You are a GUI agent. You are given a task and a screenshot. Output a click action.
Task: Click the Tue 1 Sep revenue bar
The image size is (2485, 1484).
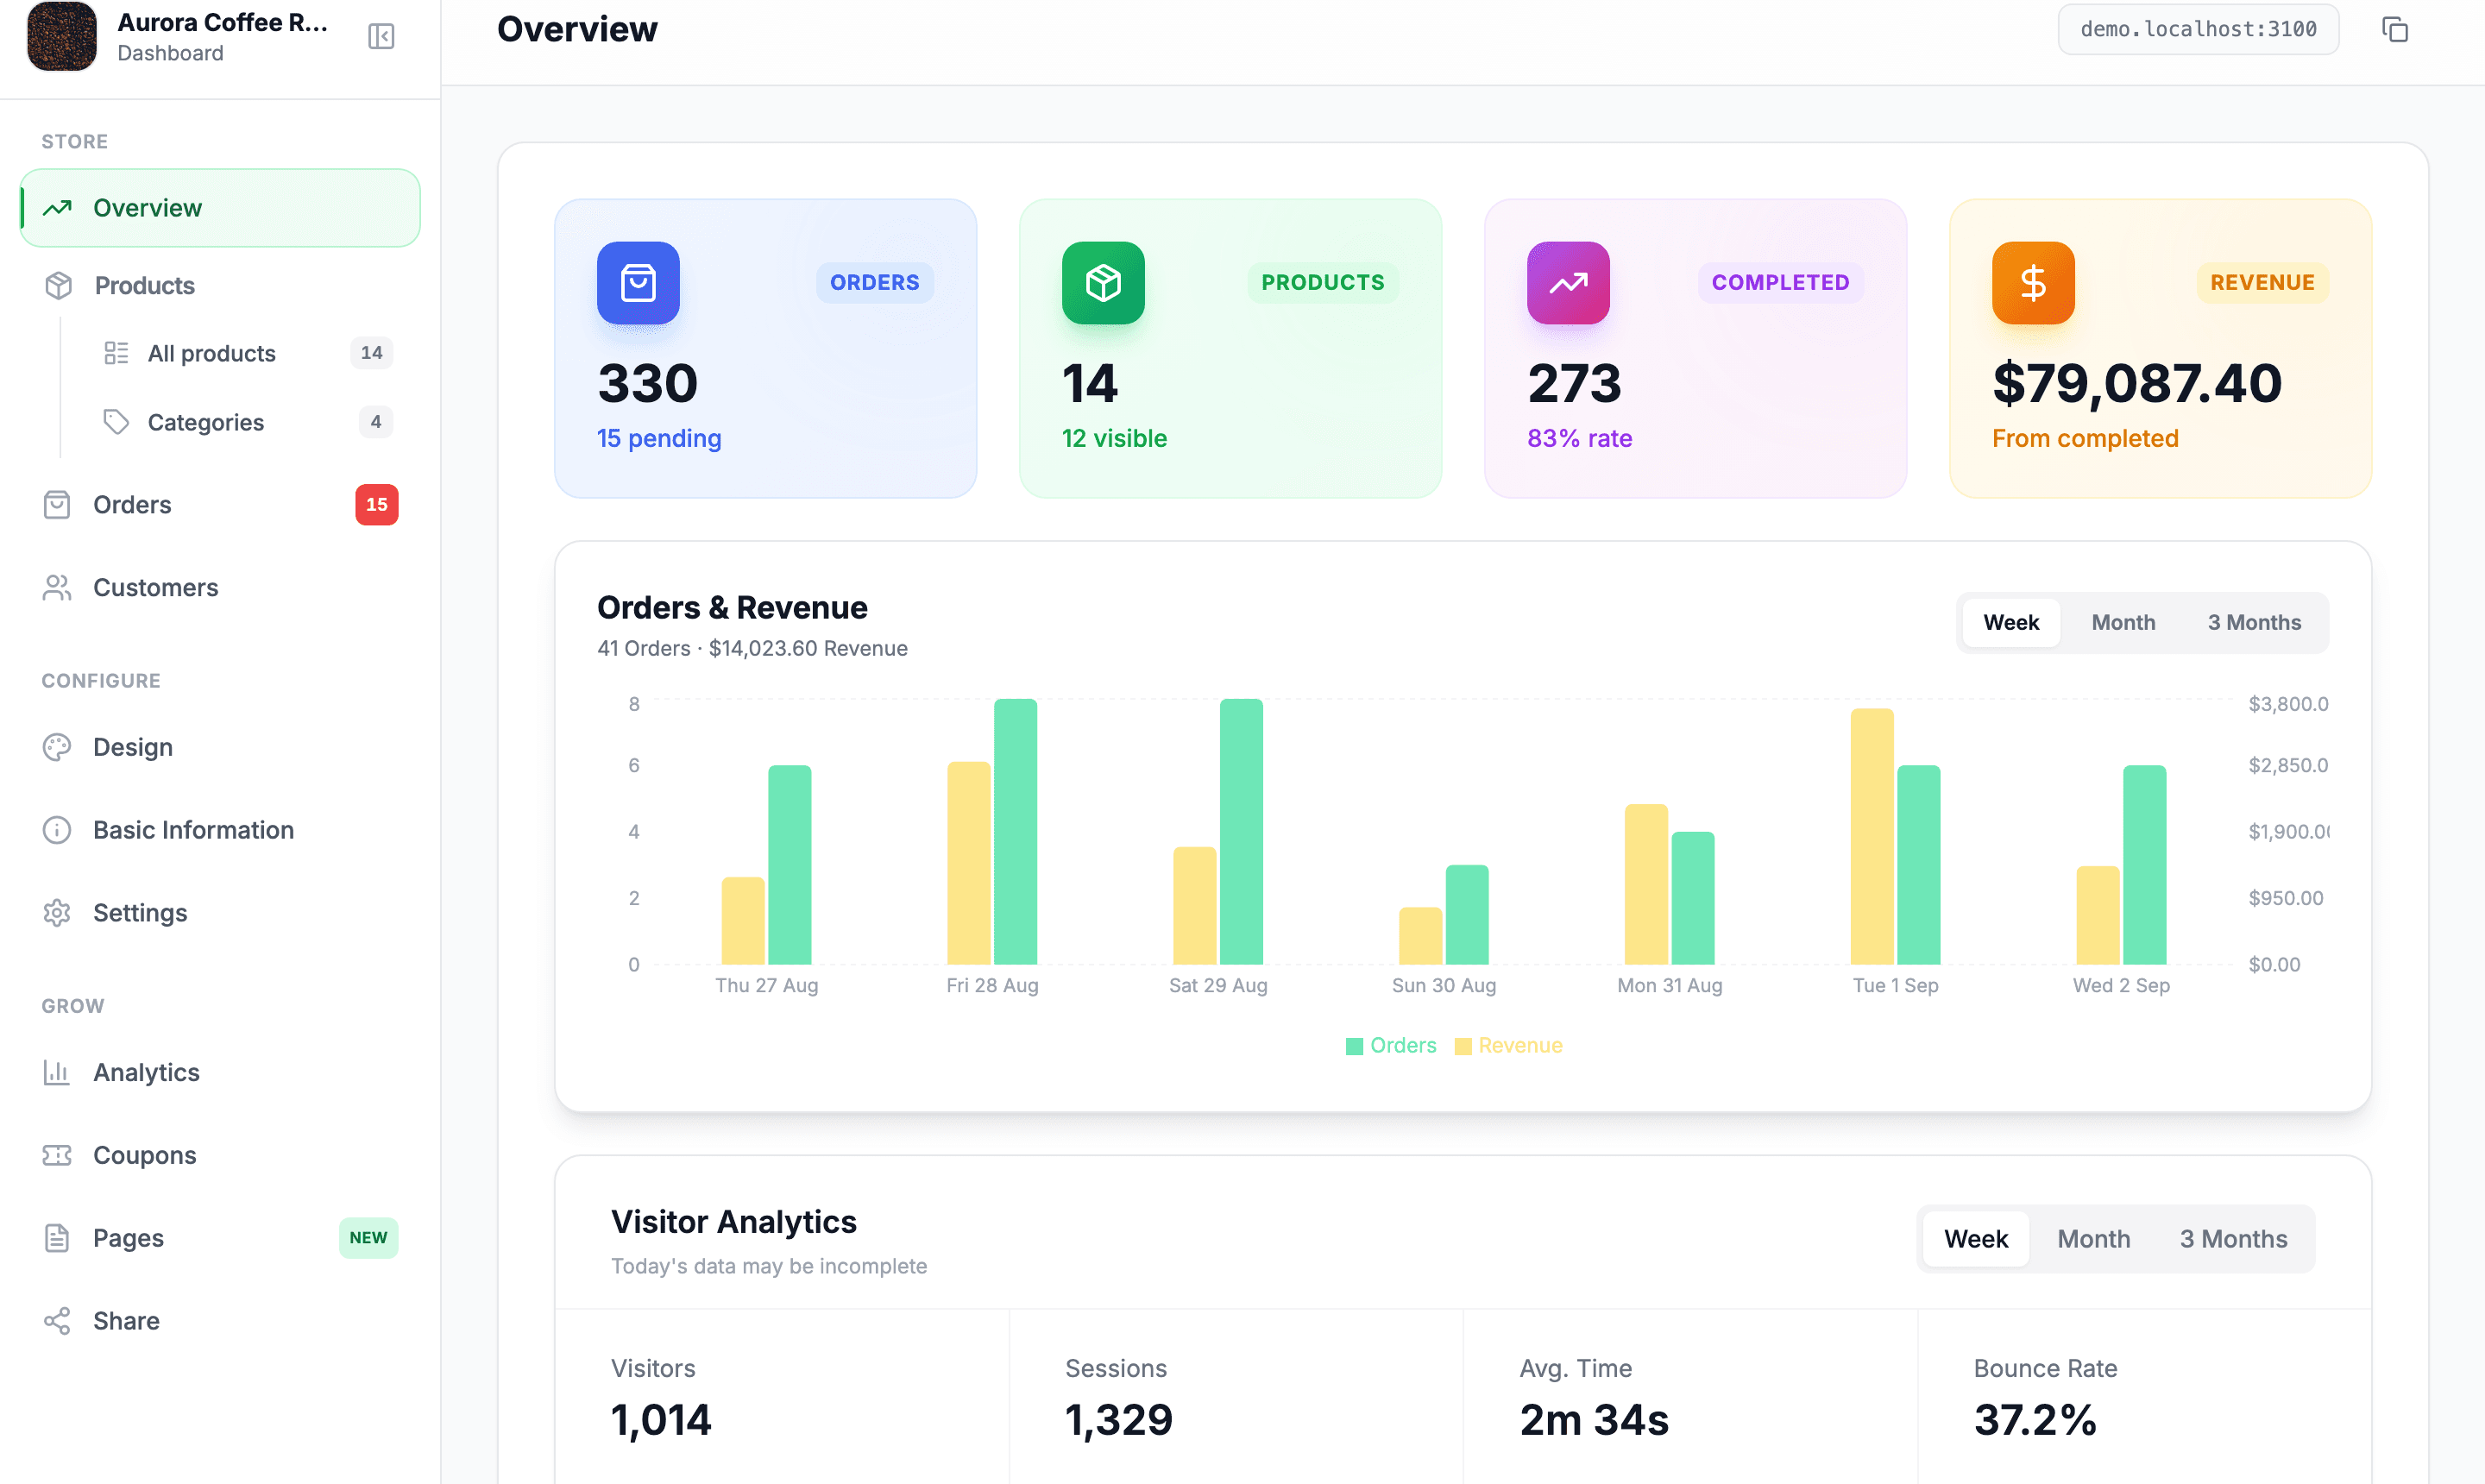point(1872,837)
